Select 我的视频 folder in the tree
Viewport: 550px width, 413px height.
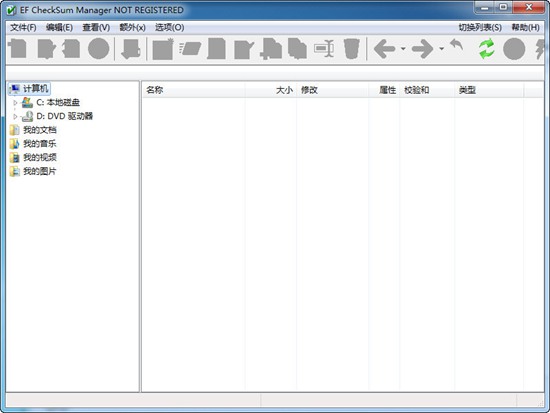[40, 157]
